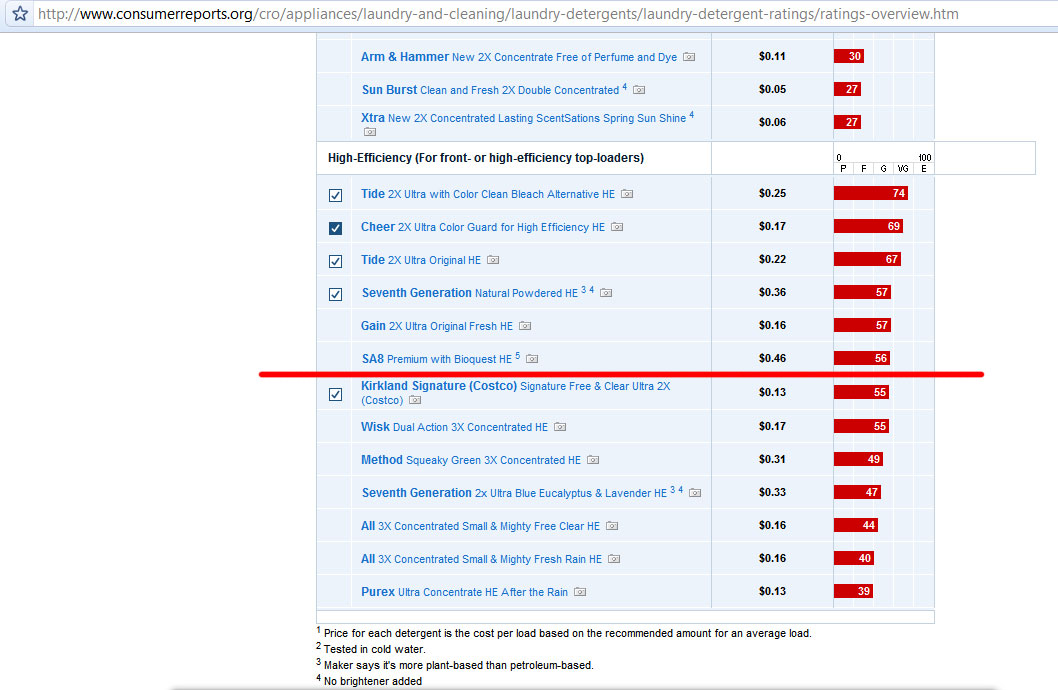Select the score bar showing 30
1058x690 pixels.
coord(849,57)
